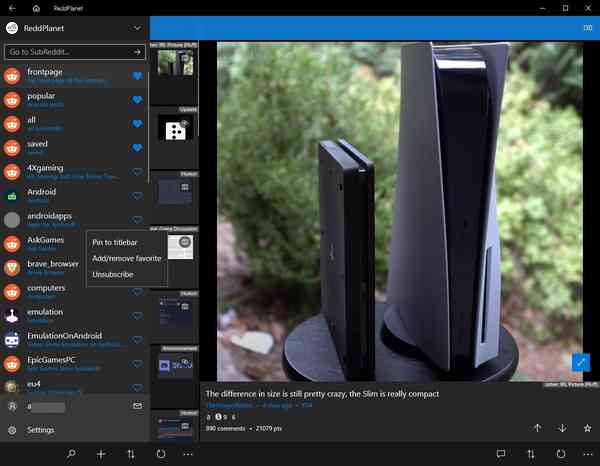
Task: Open the left sort options arrows
Action: (x=131, y=454)
